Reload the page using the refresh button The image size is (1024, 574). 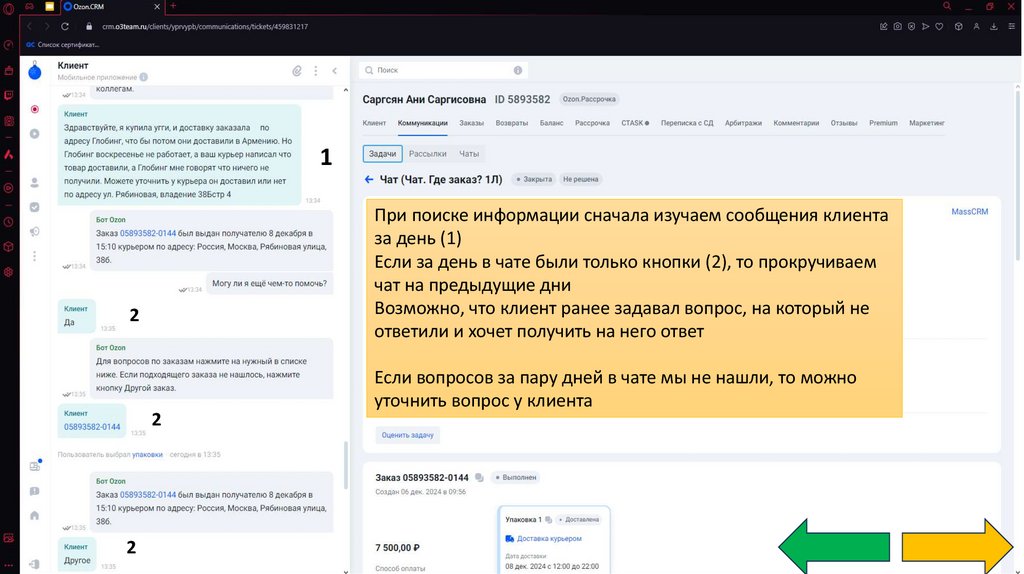[65, 27]
